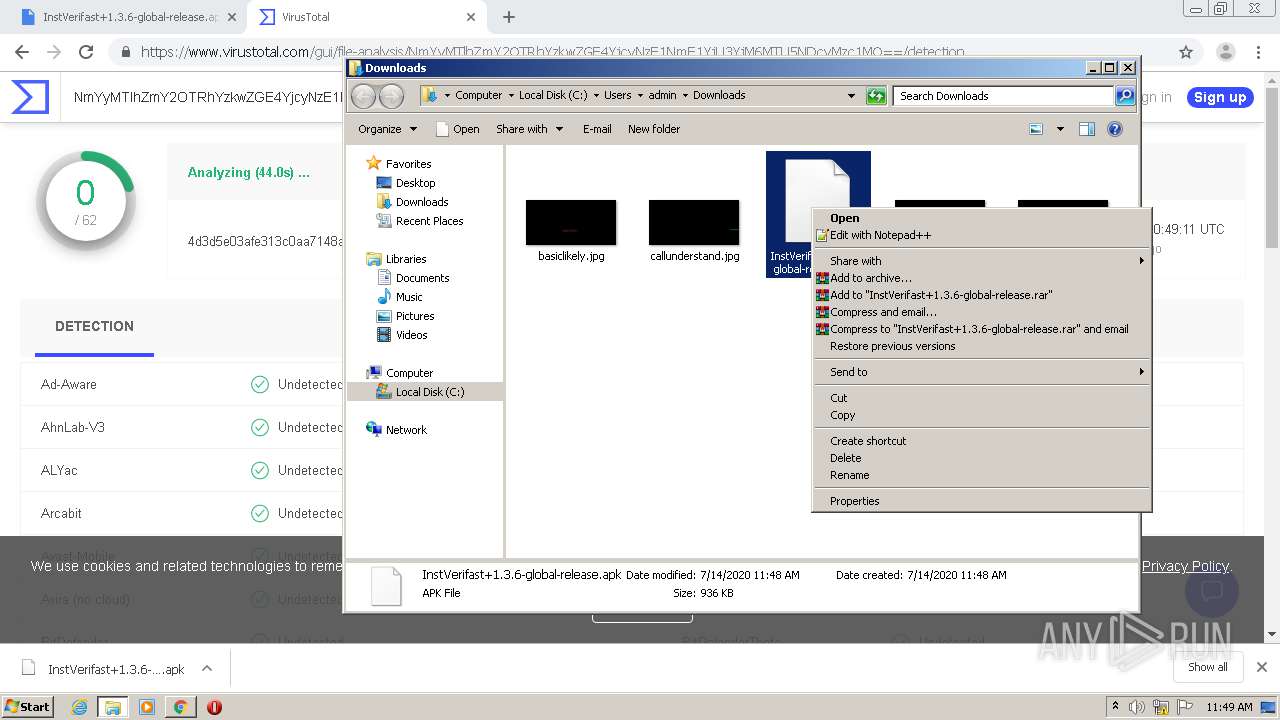The image size is (1280, 720).
Task: Reload the Chrome page
Action: (86, 52)
